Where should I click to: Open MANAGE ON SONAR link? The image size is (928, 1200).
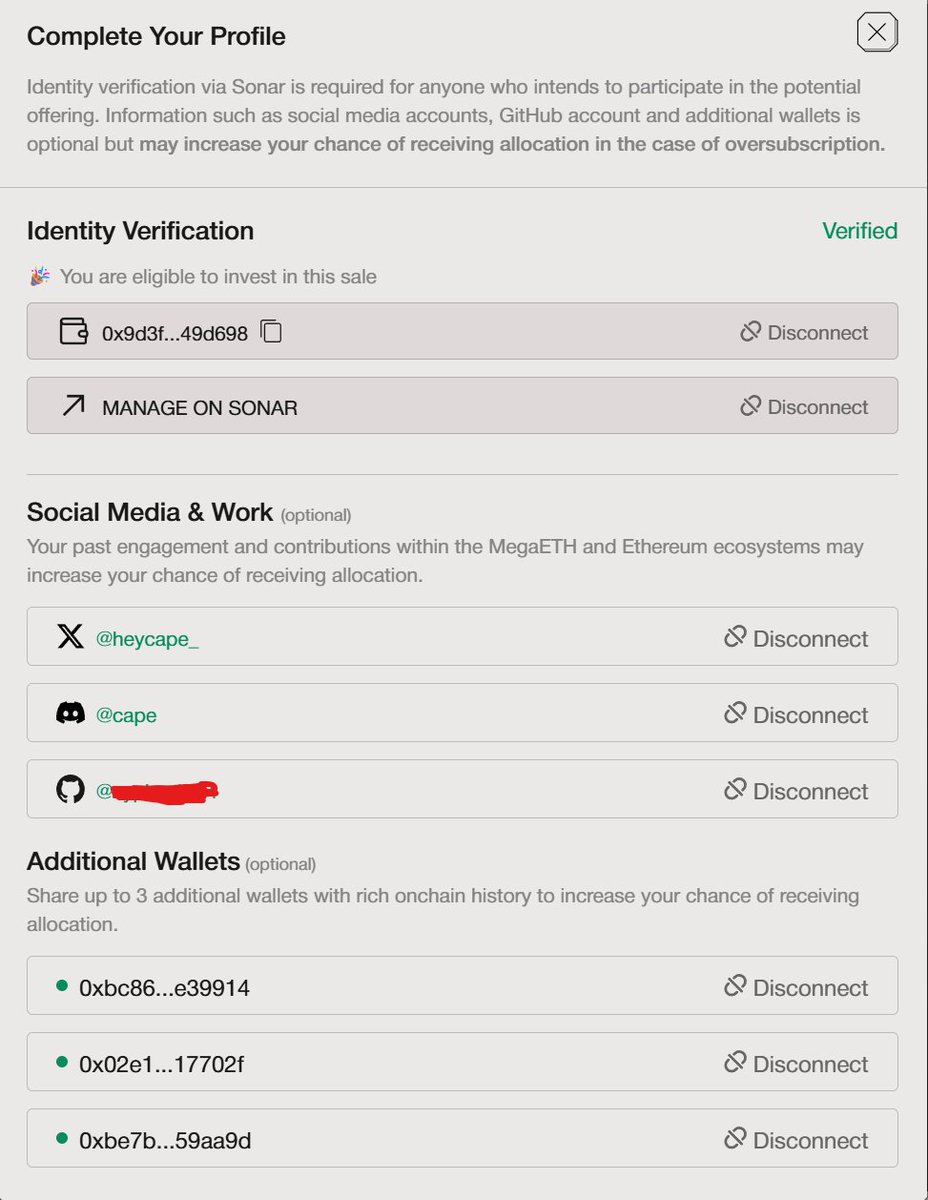click(199, 408)
